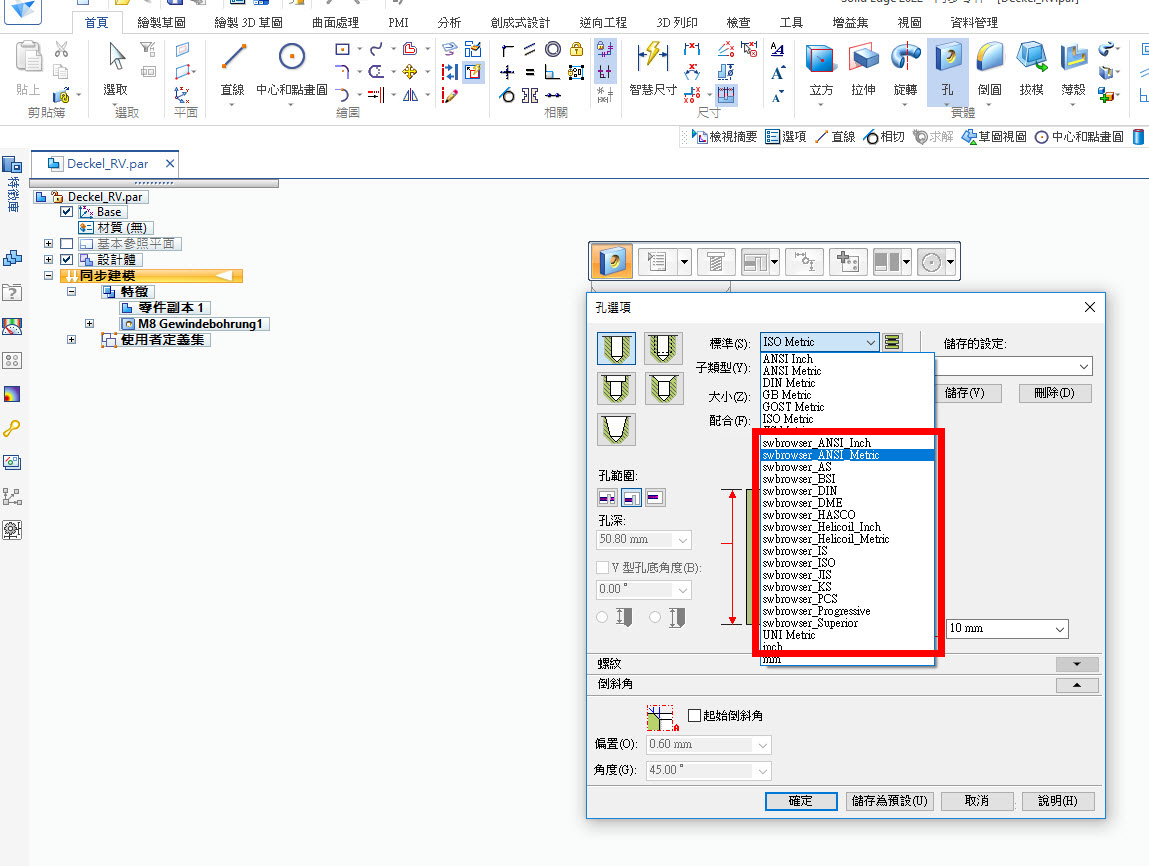Click the 倒圓 round tool
Viewport: 1149px width, 866px height.
(x=989, y=70)
